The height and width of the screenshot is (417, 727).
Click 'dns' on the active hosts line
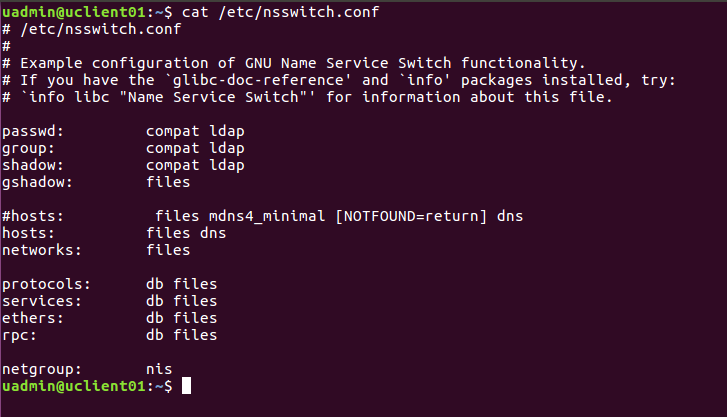point(213,233)
